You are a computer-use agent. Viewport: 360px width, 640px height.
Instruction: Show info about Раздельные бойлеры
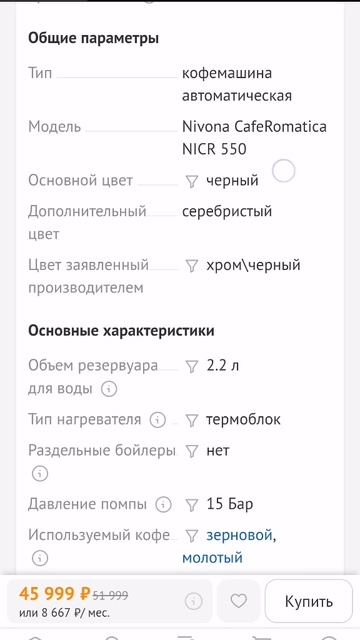40,474
